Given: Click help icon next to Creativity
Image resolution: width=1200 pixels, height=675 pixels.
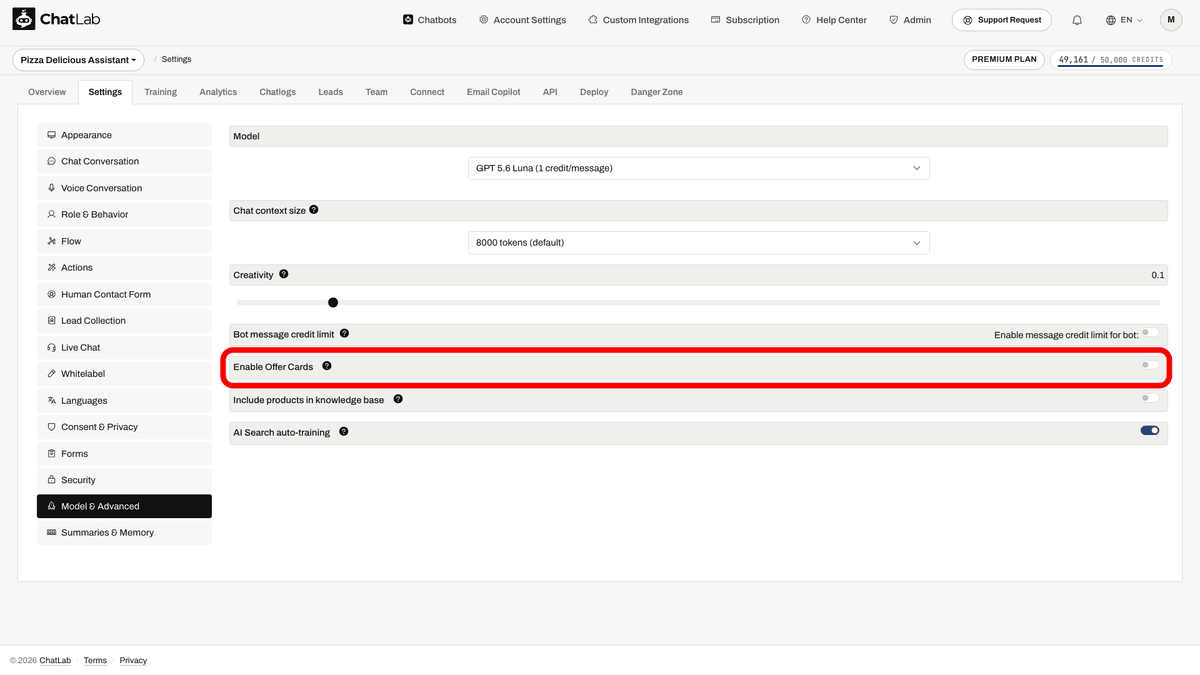Looking at the screenshot, I should click(284, 274).
